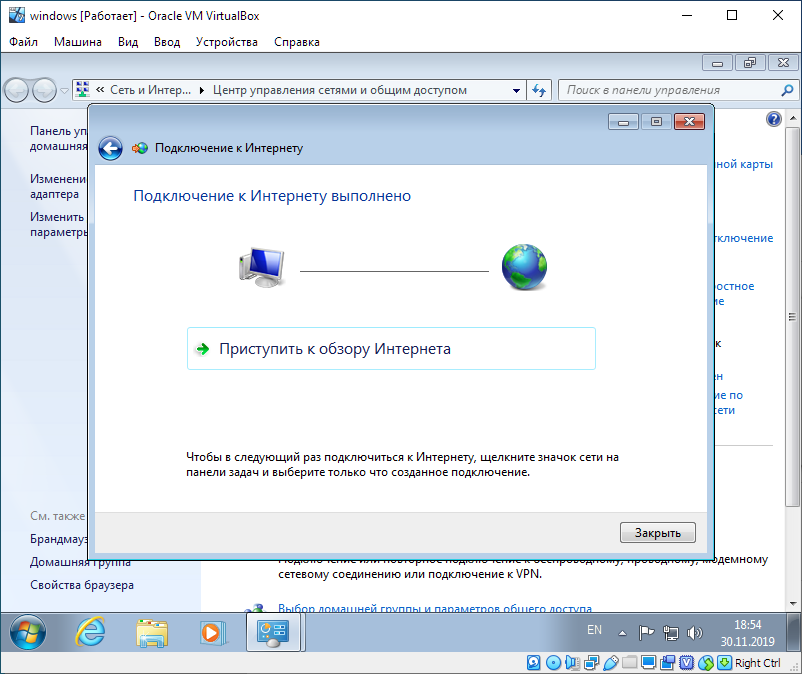The height and width of the screenshot is (674, 802).
Task: Click the Action Center flag tray icon
Action: point(647,633)
